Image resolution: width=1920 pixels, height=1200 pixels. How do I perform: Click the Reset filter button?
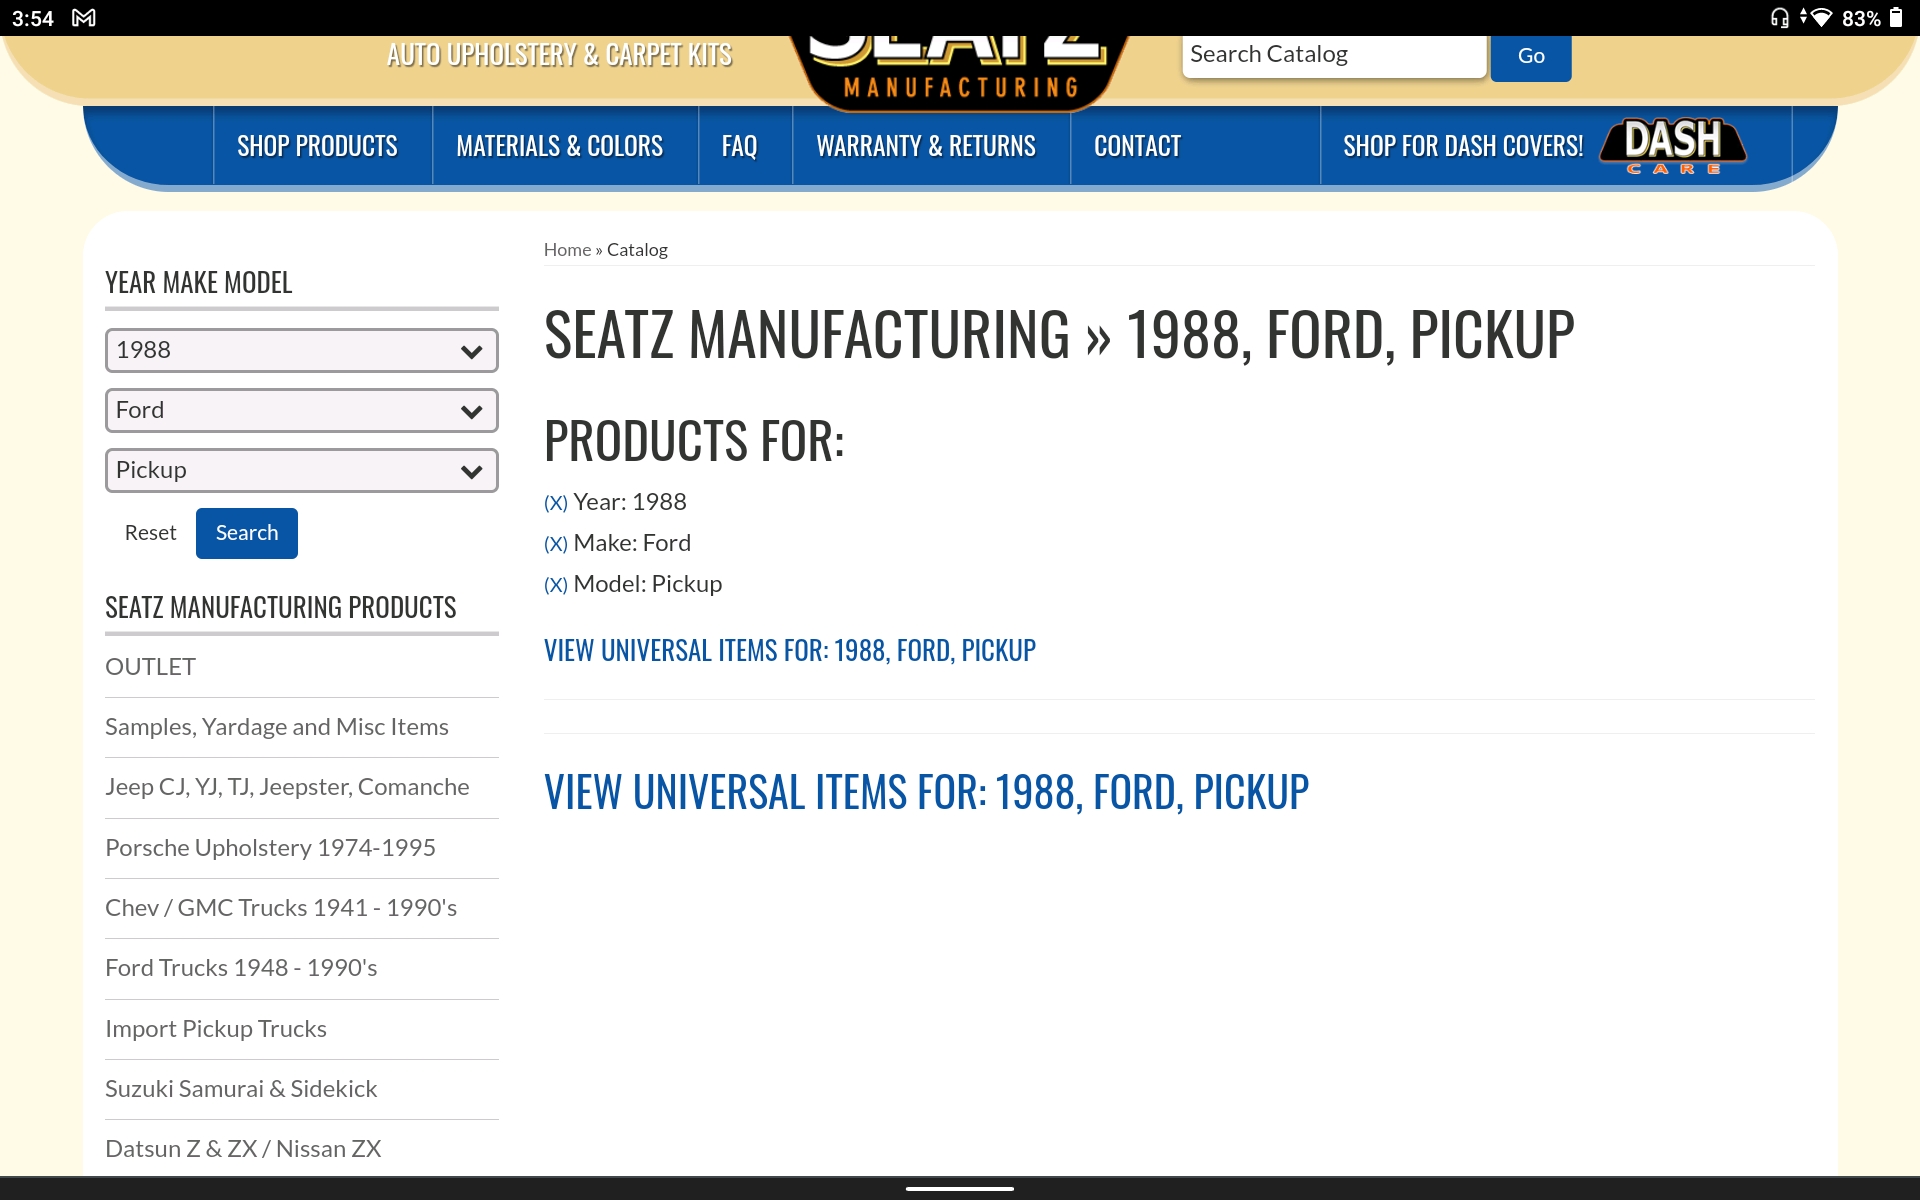pyautogui.click(x=150, y=533)
